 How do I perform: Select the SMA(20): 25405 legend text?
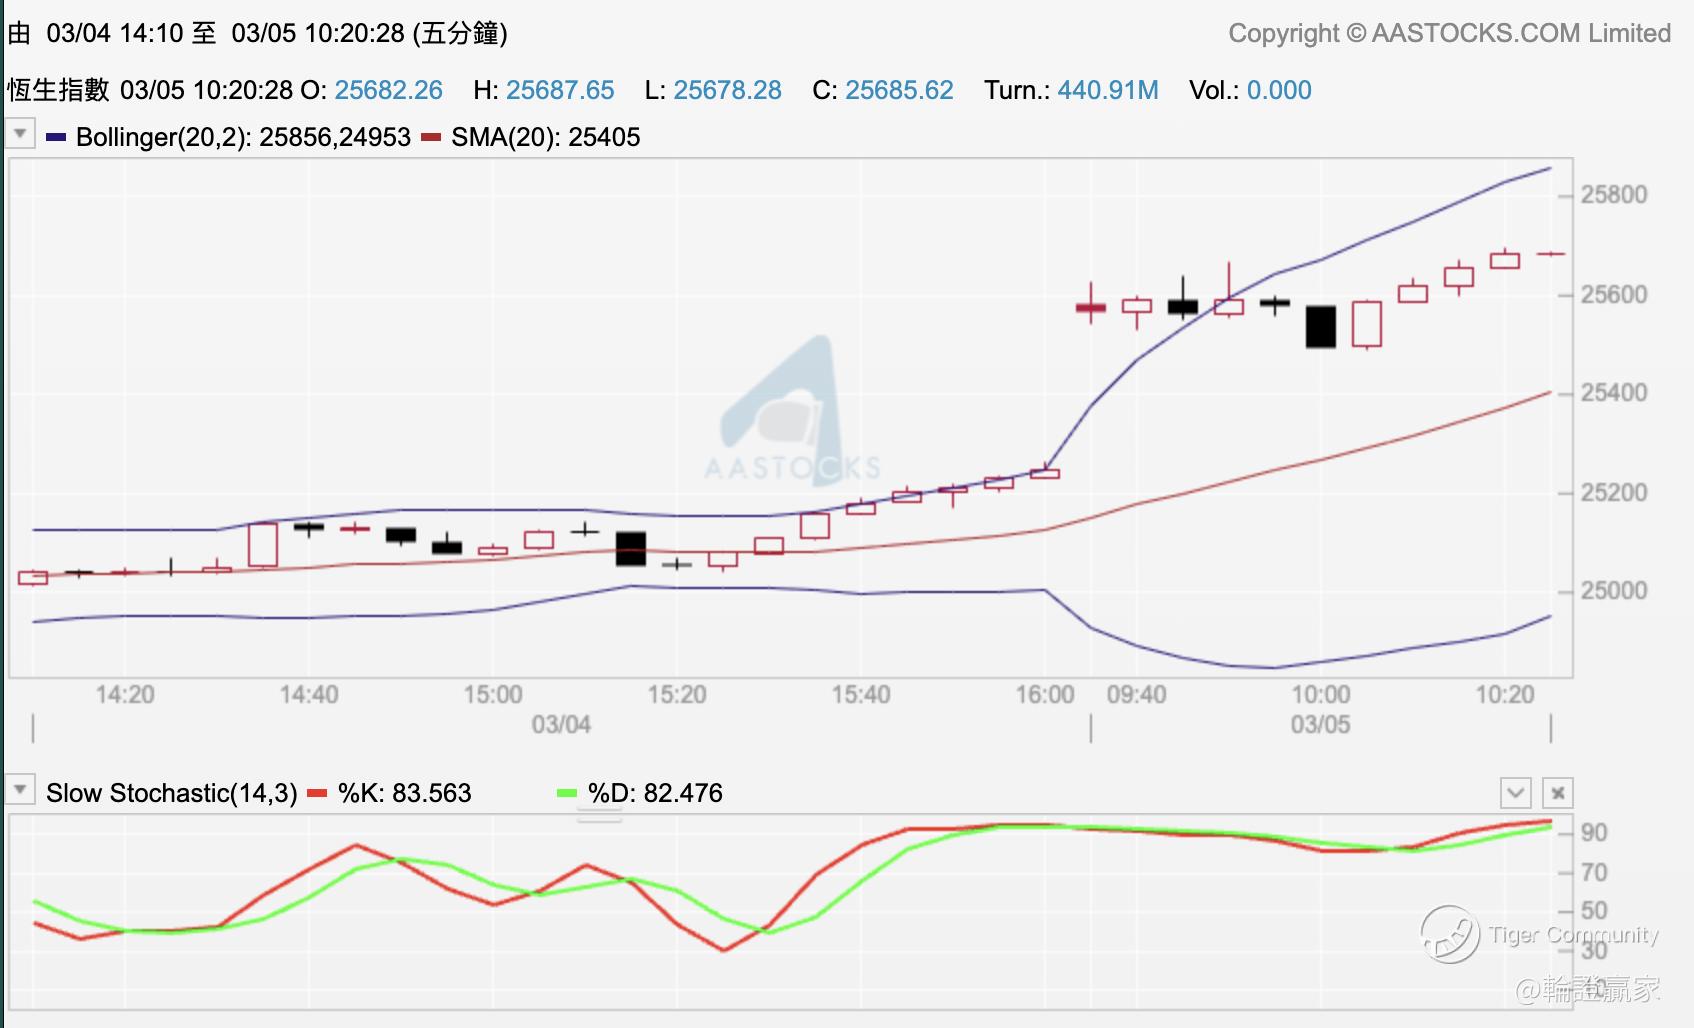(x=545, y=137)
